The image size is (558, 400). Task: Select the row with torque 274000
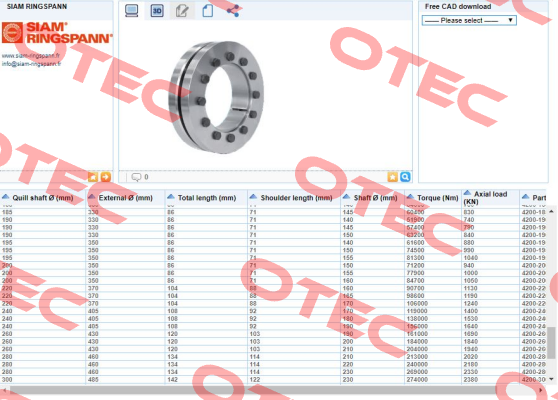point(273,380)
